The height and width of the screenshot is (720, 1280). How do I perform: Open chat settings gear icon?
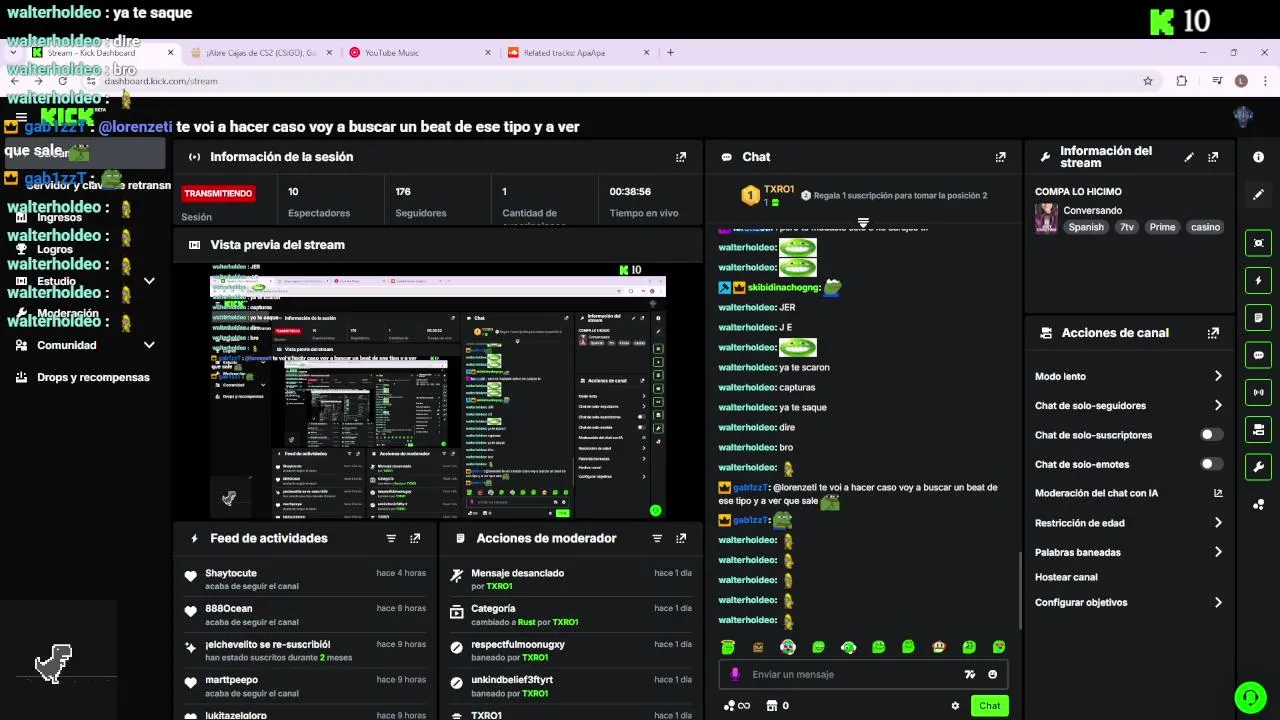(955, 706)
